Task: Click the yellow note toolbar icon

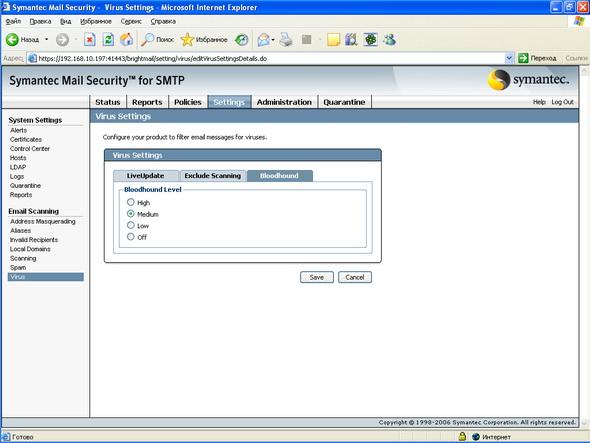Action: pos(333,40)
